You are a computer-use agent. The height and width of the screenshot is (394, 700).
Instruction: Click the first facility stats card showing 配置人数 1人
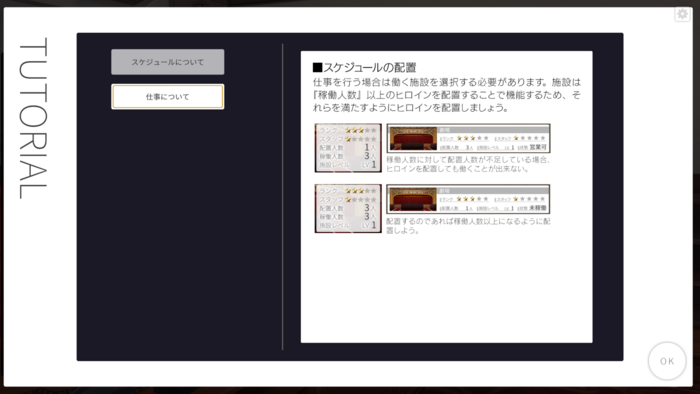tap(348, 148)
